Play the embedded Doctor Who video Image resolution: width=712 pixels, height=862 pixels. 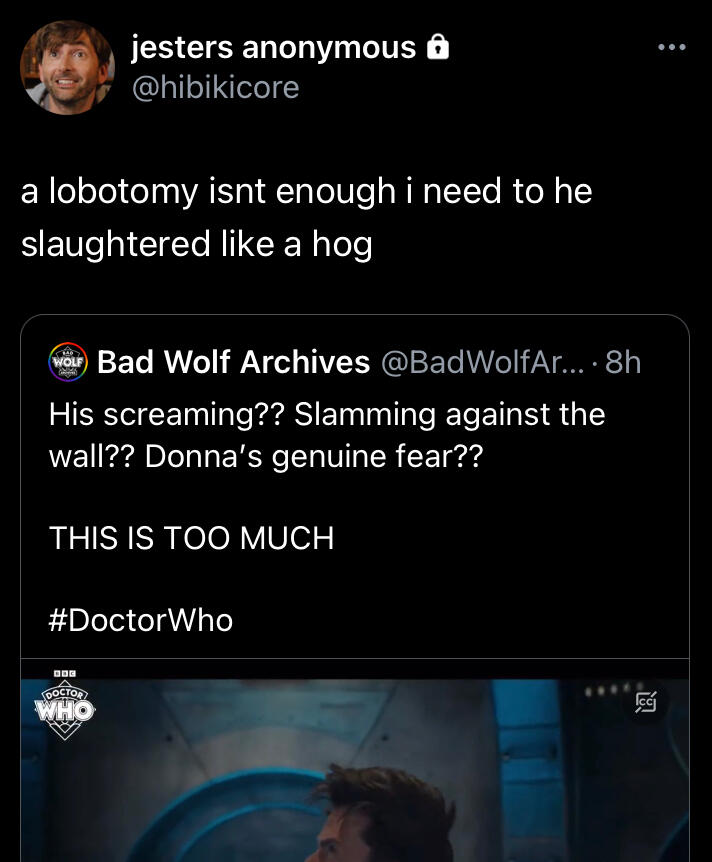(x=356, y=770)
